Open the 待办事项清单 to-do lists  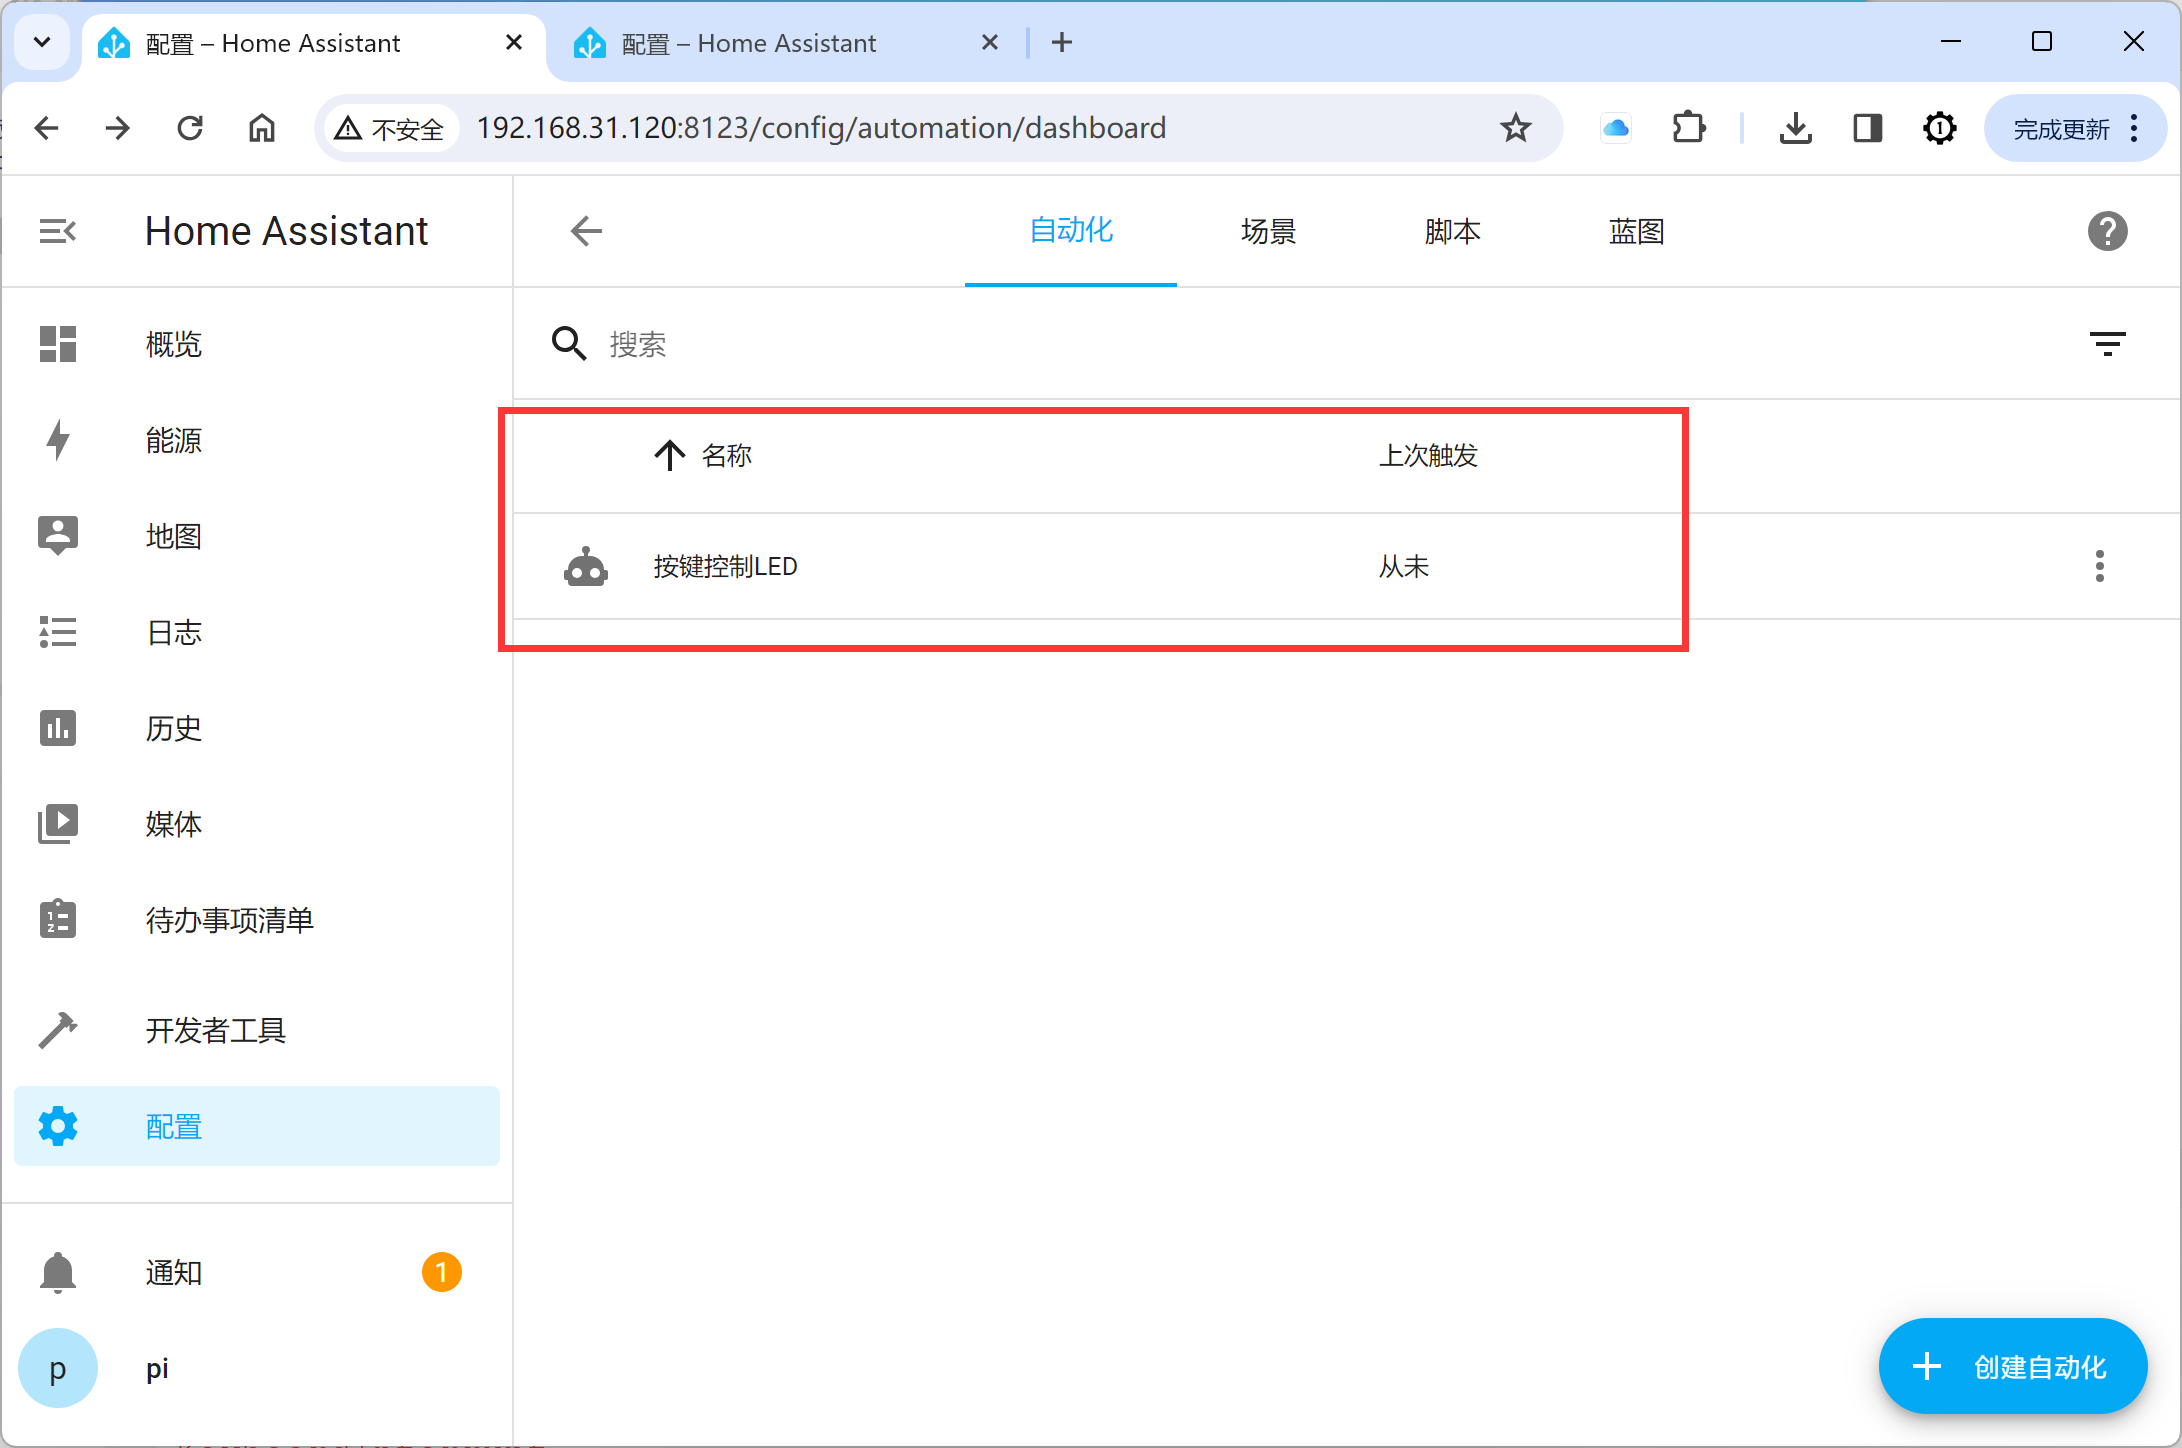[257, 920]
